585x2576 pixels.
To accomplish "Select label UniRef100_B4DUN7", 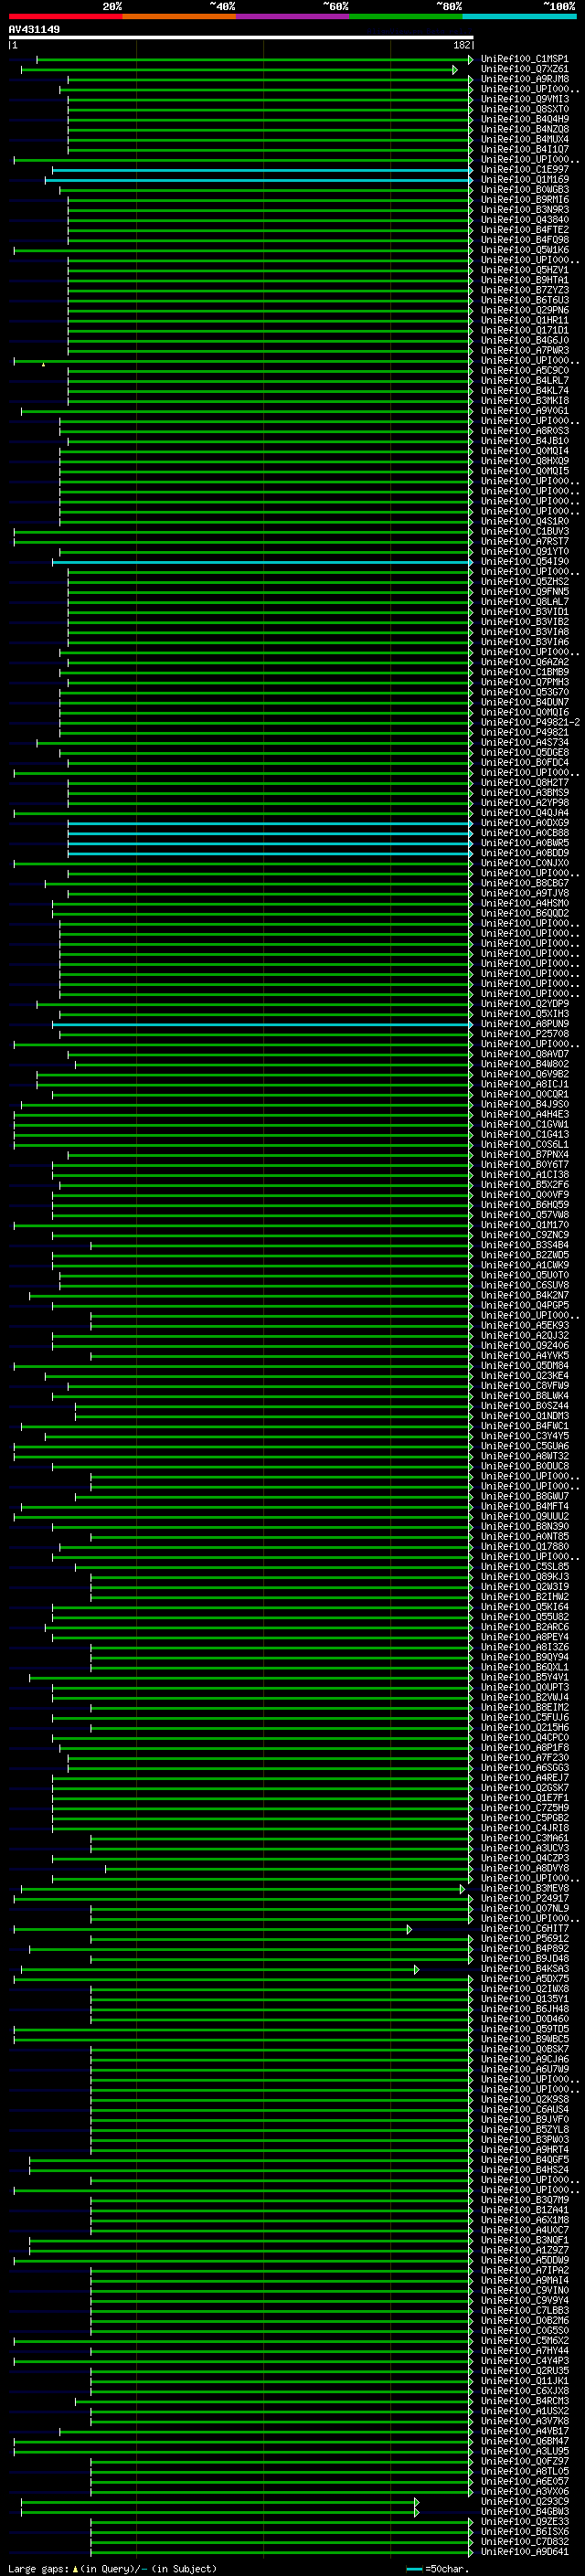I will [x=525, y=702].
